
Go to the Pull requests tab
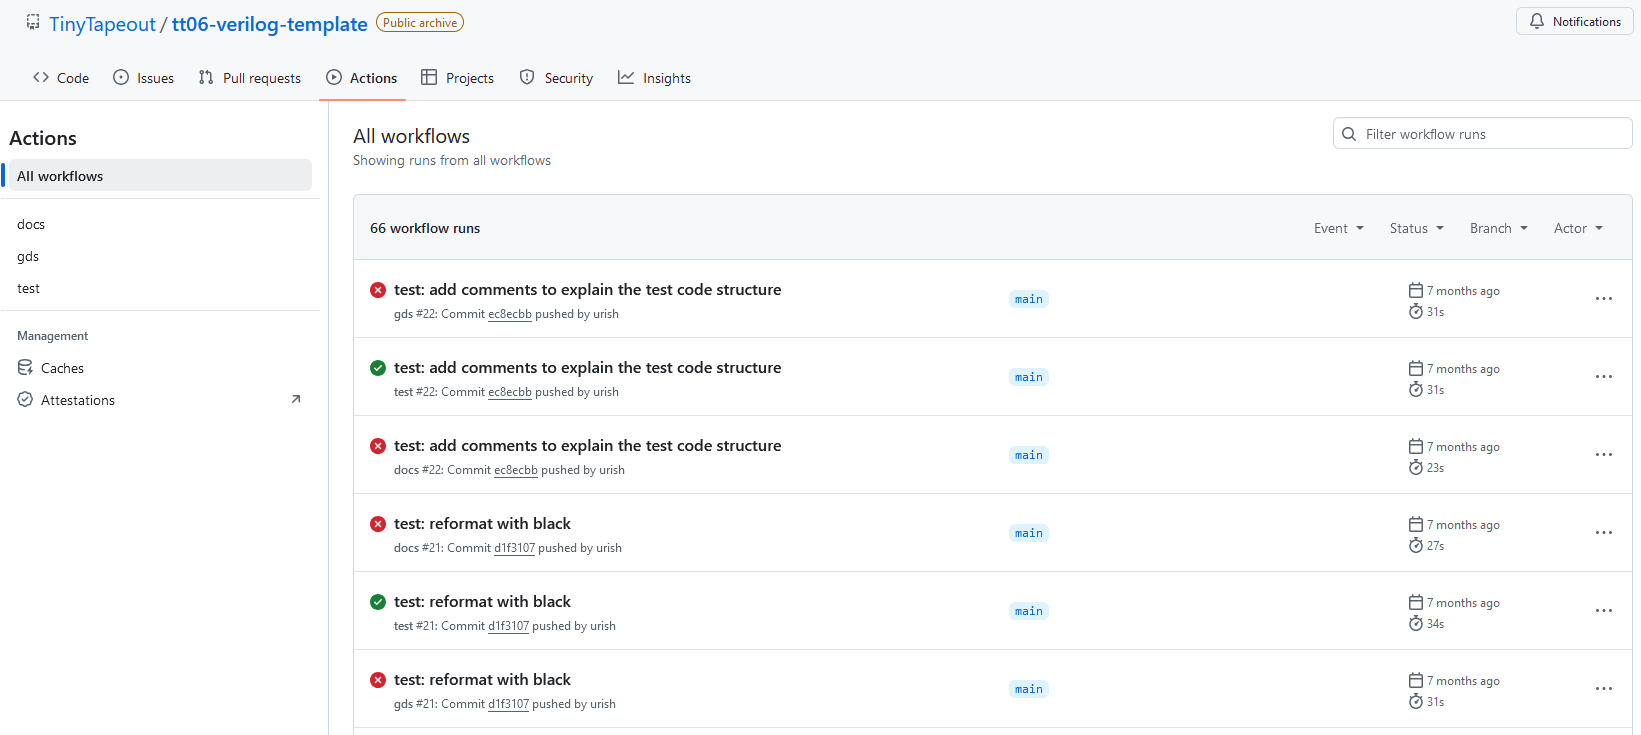pos(250,78)
